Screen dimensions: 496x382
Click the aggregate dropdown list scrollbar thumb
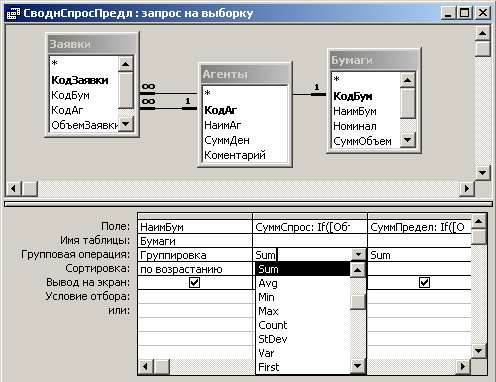[x=358, y=303]
